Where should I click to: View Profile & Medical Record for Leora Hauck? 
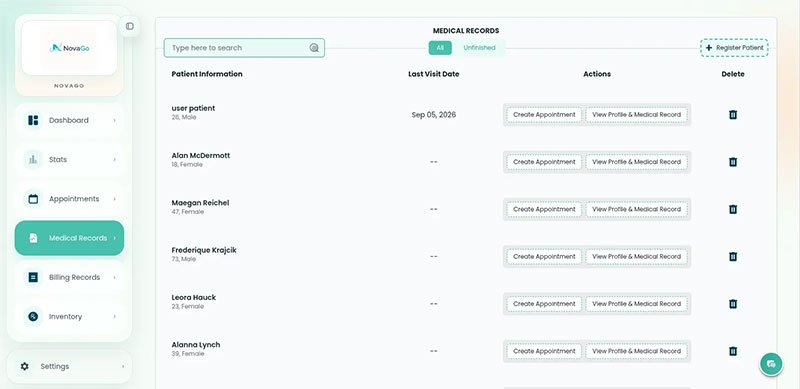point(636,304)
